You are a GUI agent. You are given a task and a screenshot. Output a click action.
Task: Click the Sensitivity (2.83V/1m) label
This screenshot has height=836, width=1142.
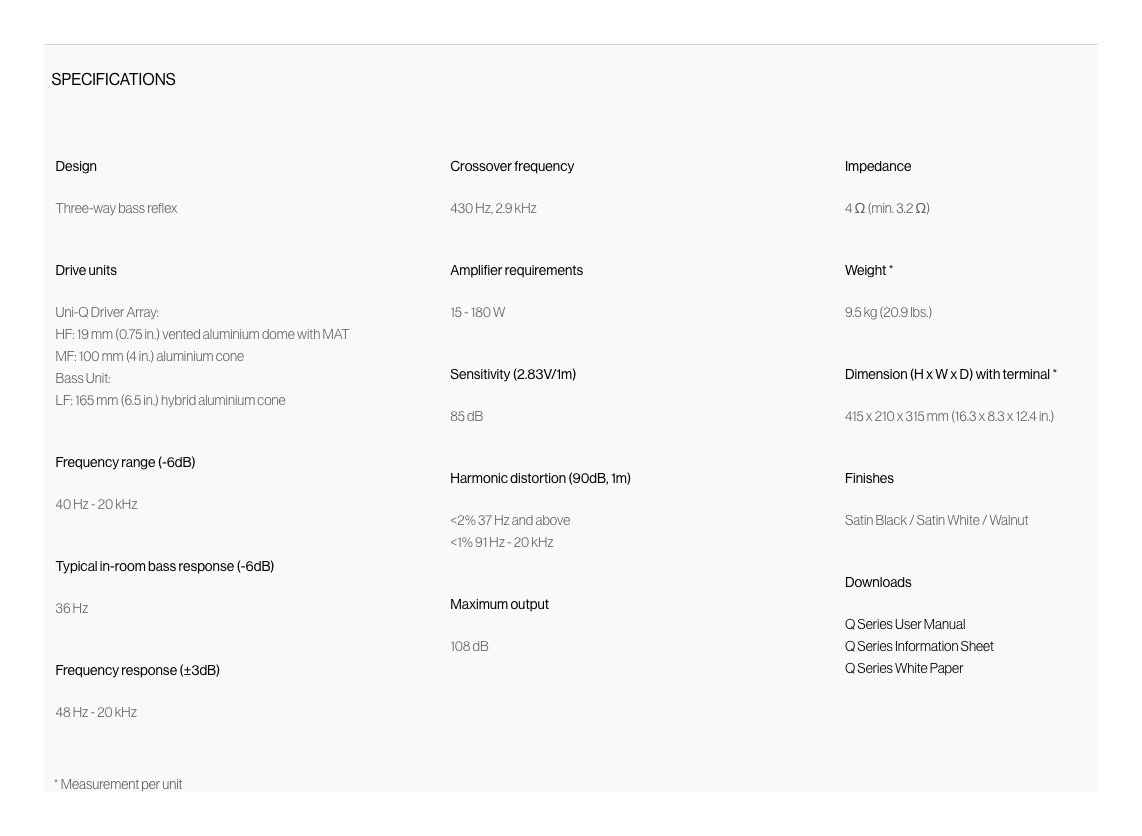point(513,374)
